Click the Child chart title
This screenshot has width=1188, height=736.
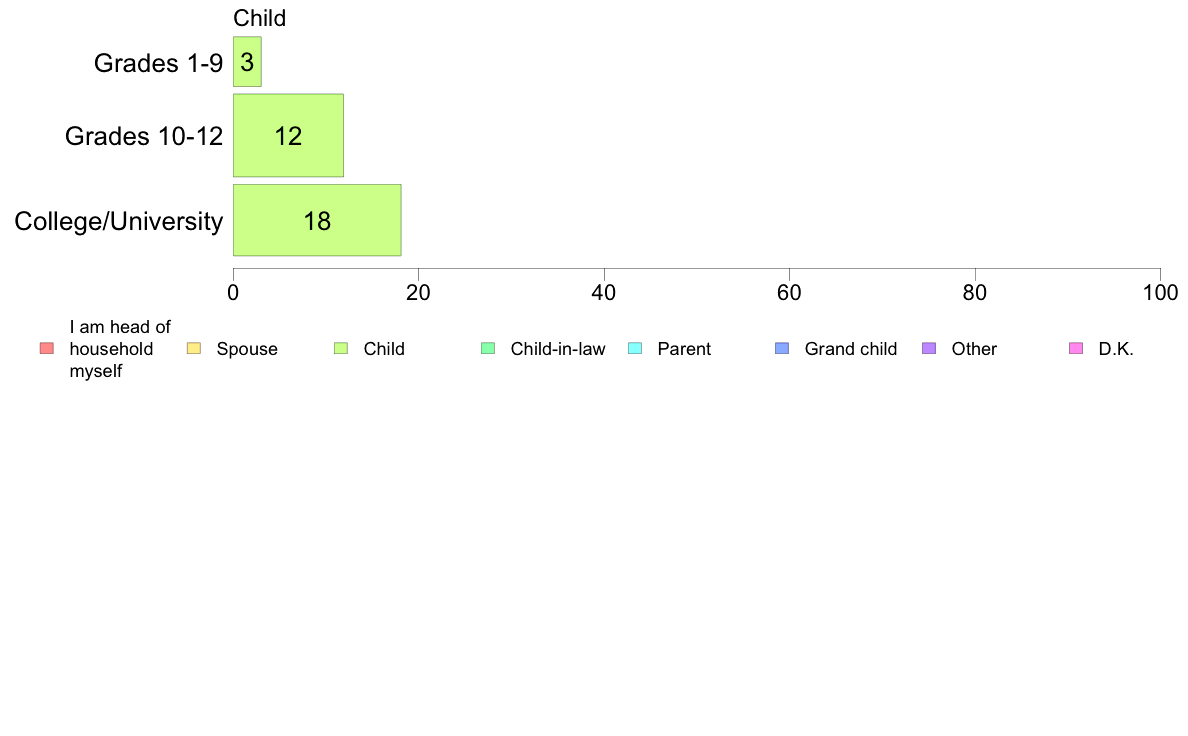click(259, 18)
